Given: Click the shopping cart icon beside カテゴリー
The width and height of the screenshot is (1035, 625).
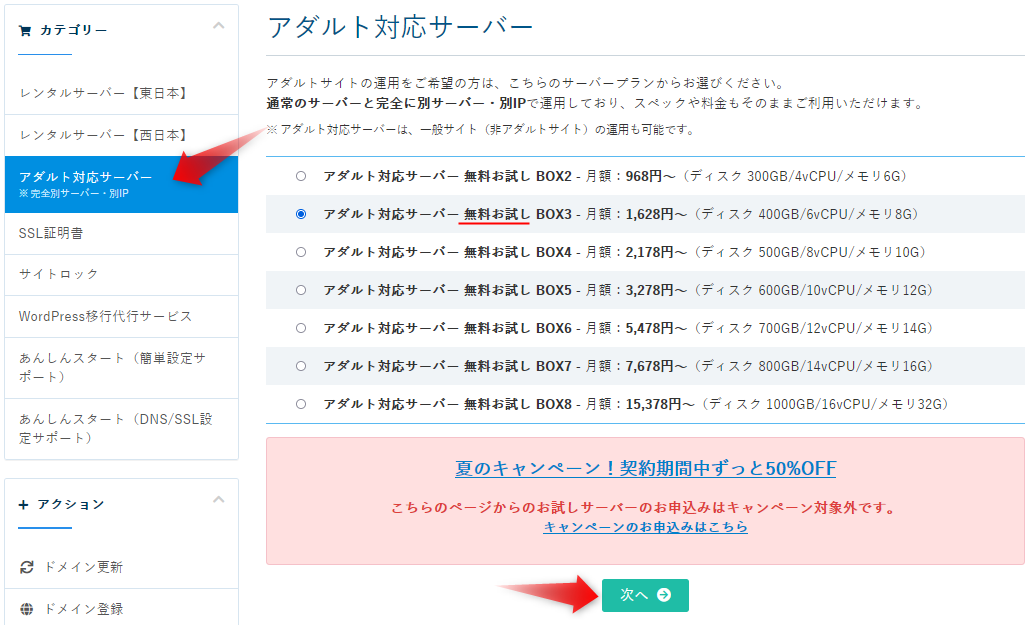Looking at the screenshot, I should tap(25, 30).
